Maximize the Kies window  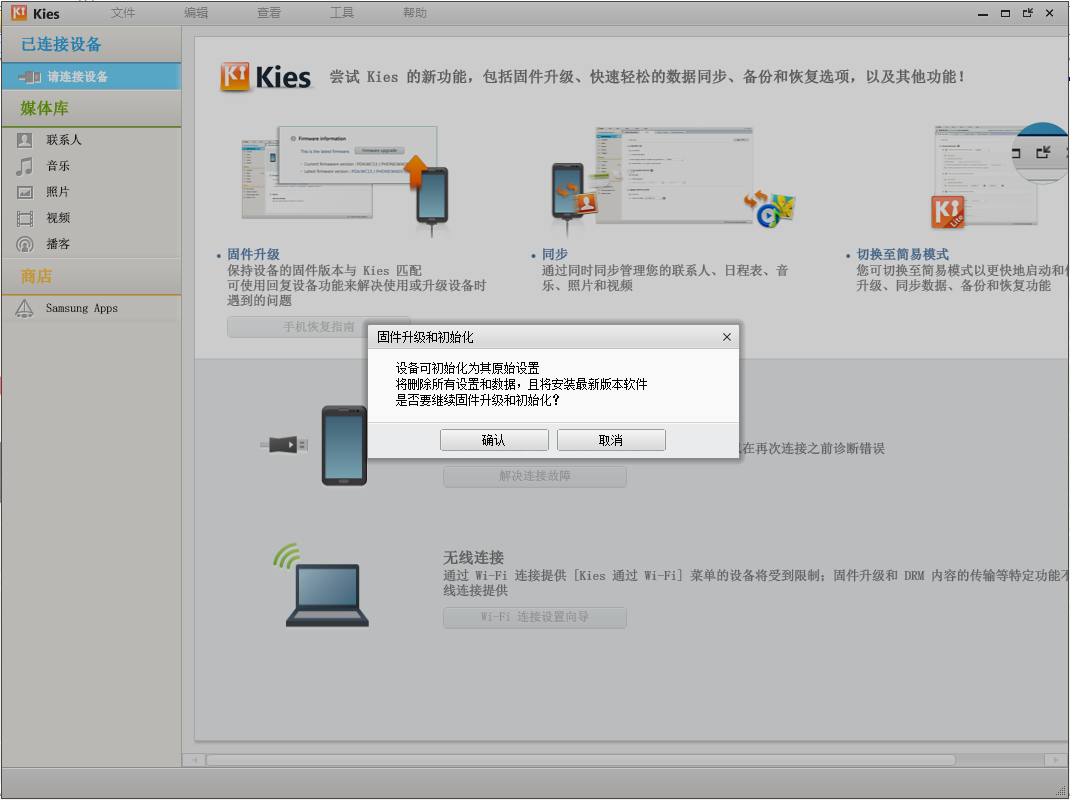pyautogui.click(x=1005, y=13)
